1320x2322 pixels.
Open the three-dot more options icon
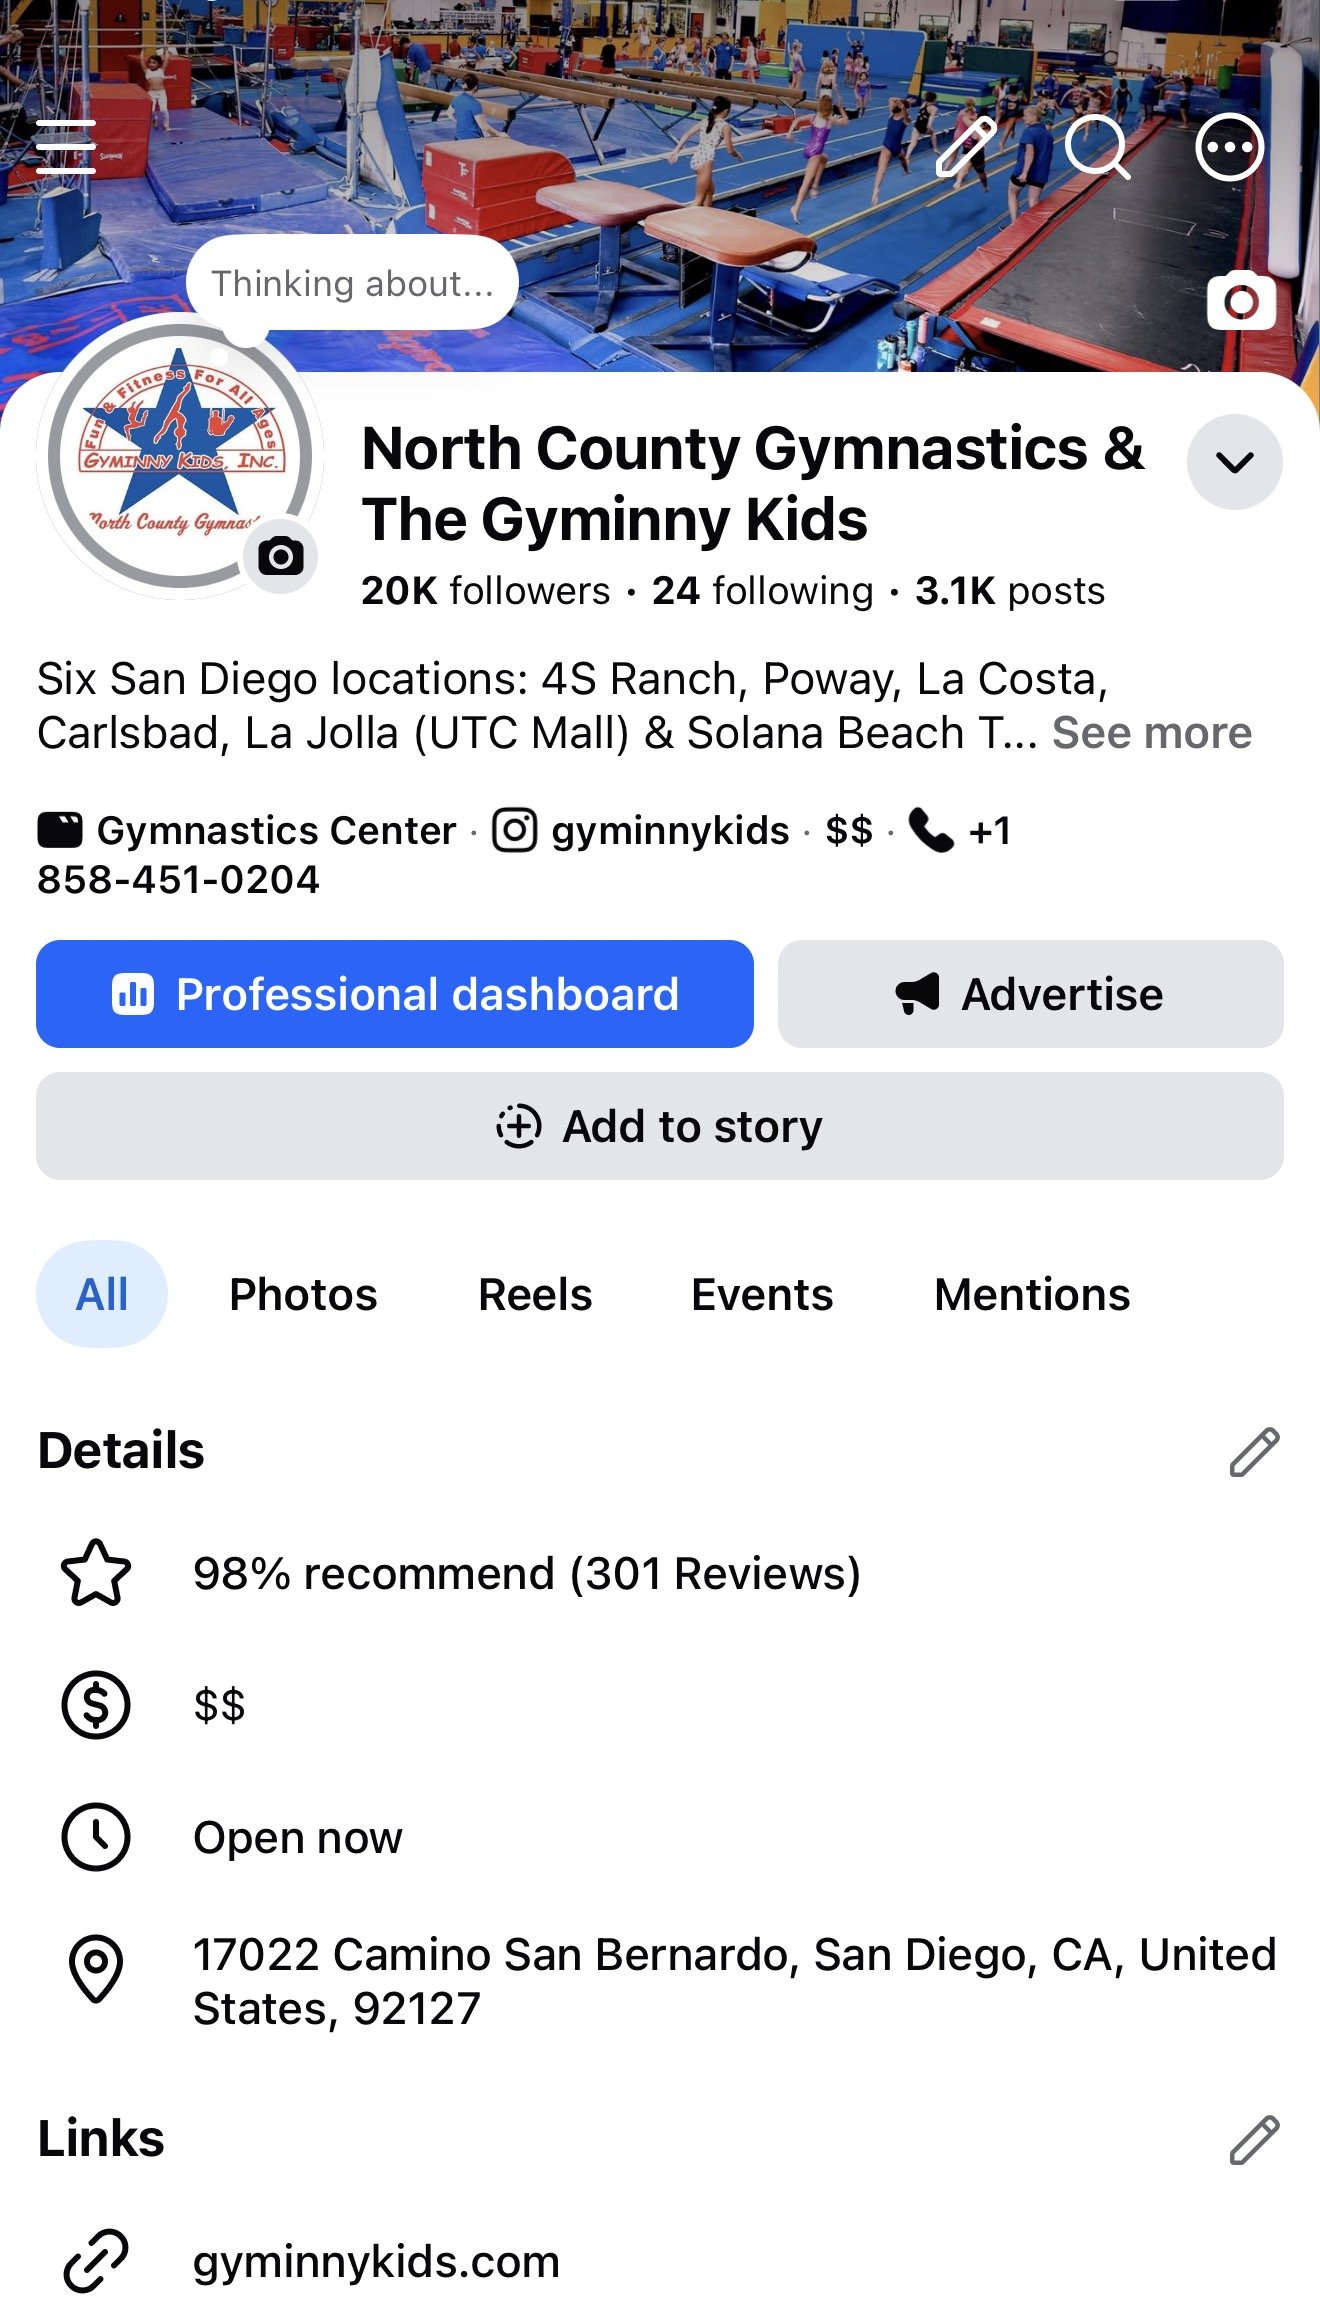coord(1230,147)
